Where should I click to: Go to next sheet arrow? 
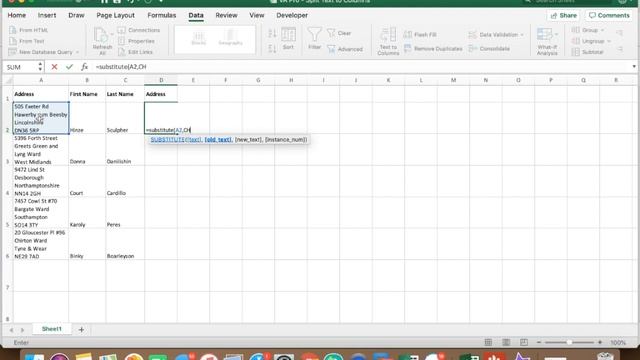tap(22, 330)
